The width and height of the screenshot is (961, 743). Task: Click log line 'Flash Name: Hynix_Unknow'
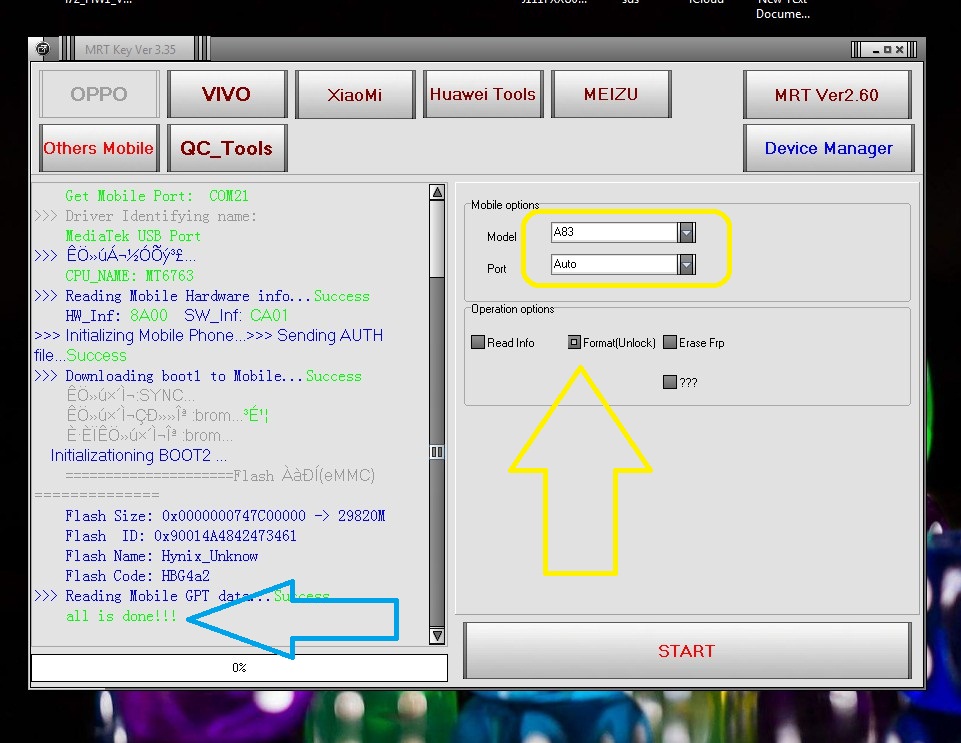tap(162, 556)
